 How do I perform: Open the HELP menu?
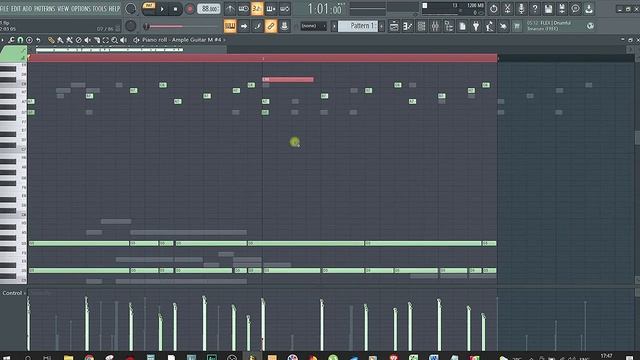(x=114, y=9)
